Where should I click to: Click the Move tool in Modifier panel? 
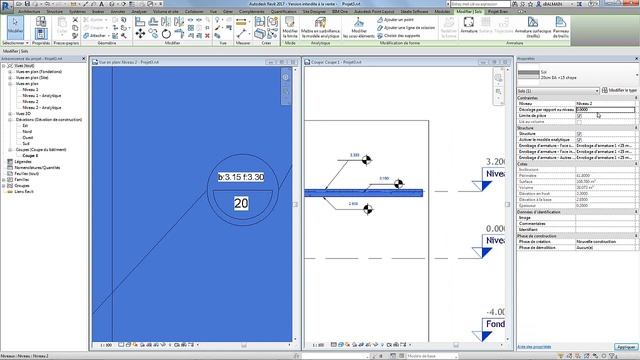140,33
